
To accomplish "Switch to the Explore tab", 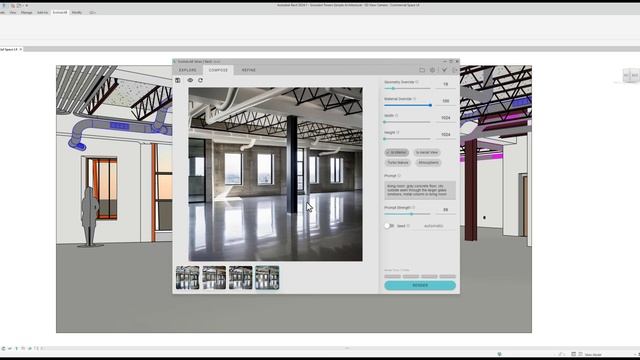I will click(x=188, y=70).
